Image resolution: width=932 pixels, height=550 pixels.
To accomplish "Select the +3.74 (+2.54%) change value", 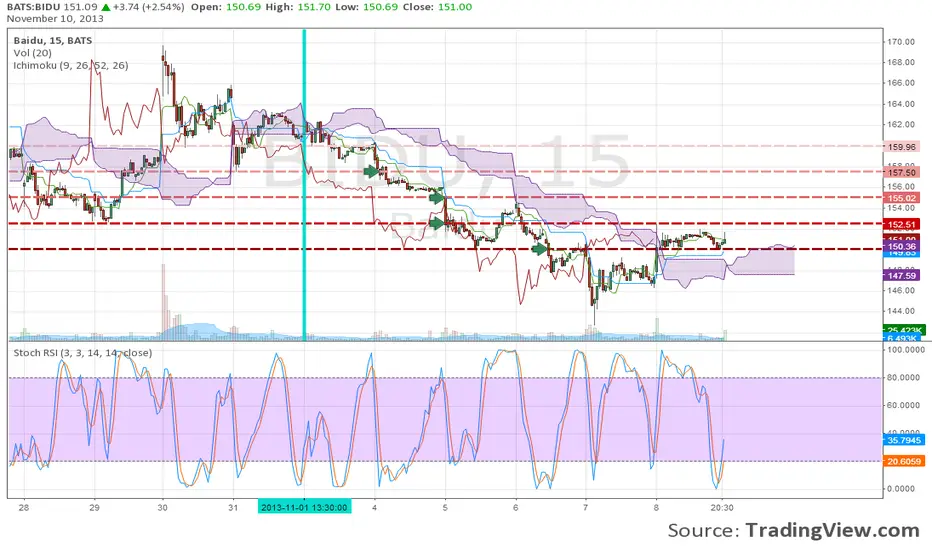I will pos(148,7).
